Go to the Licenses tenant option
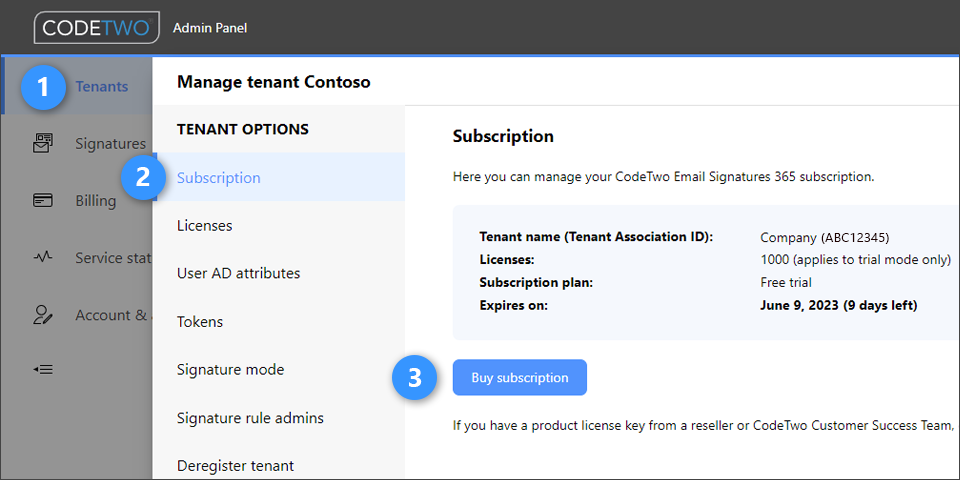The height and width of the screenshot is (480, 960). click(204, 226)
